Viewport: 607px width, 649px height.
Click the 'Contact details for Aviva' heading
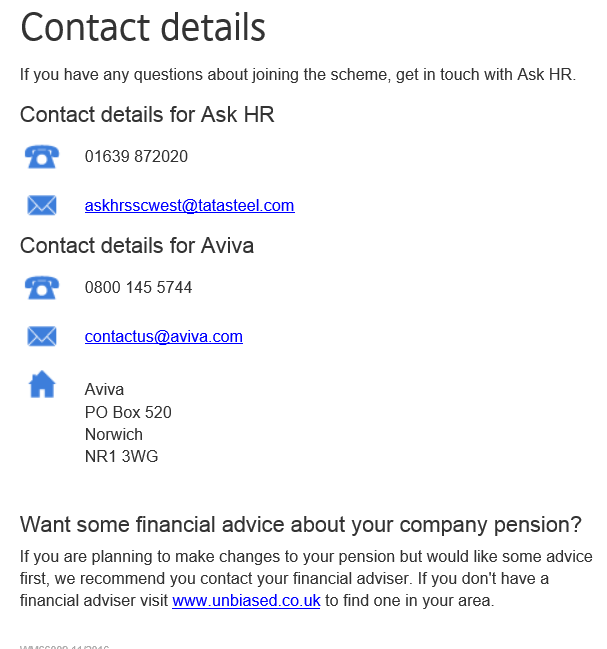click(x=137, y=245)
